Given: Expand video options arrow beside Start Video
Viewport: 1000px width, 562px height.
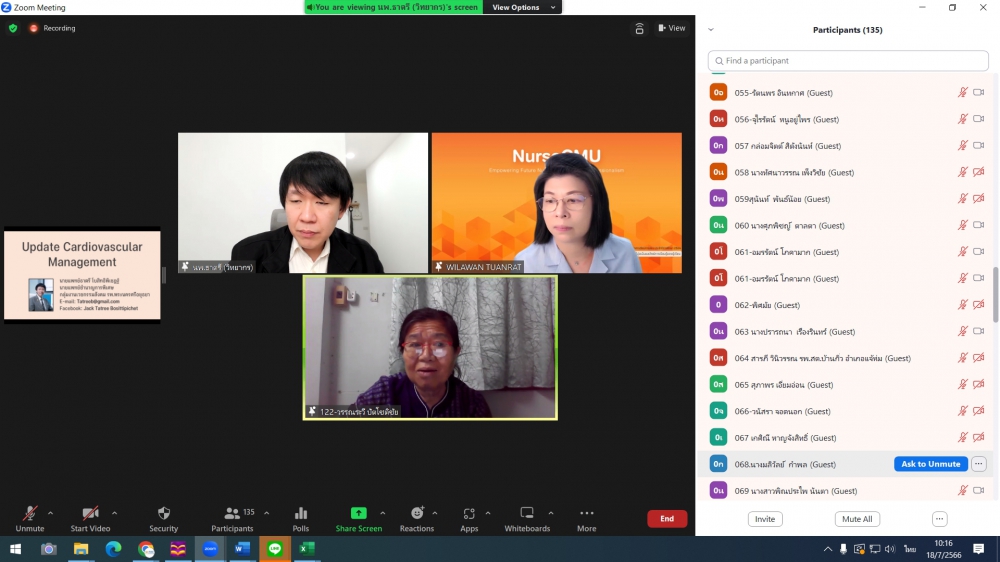Looking at the screenshot, I should (x=114, y=513).
